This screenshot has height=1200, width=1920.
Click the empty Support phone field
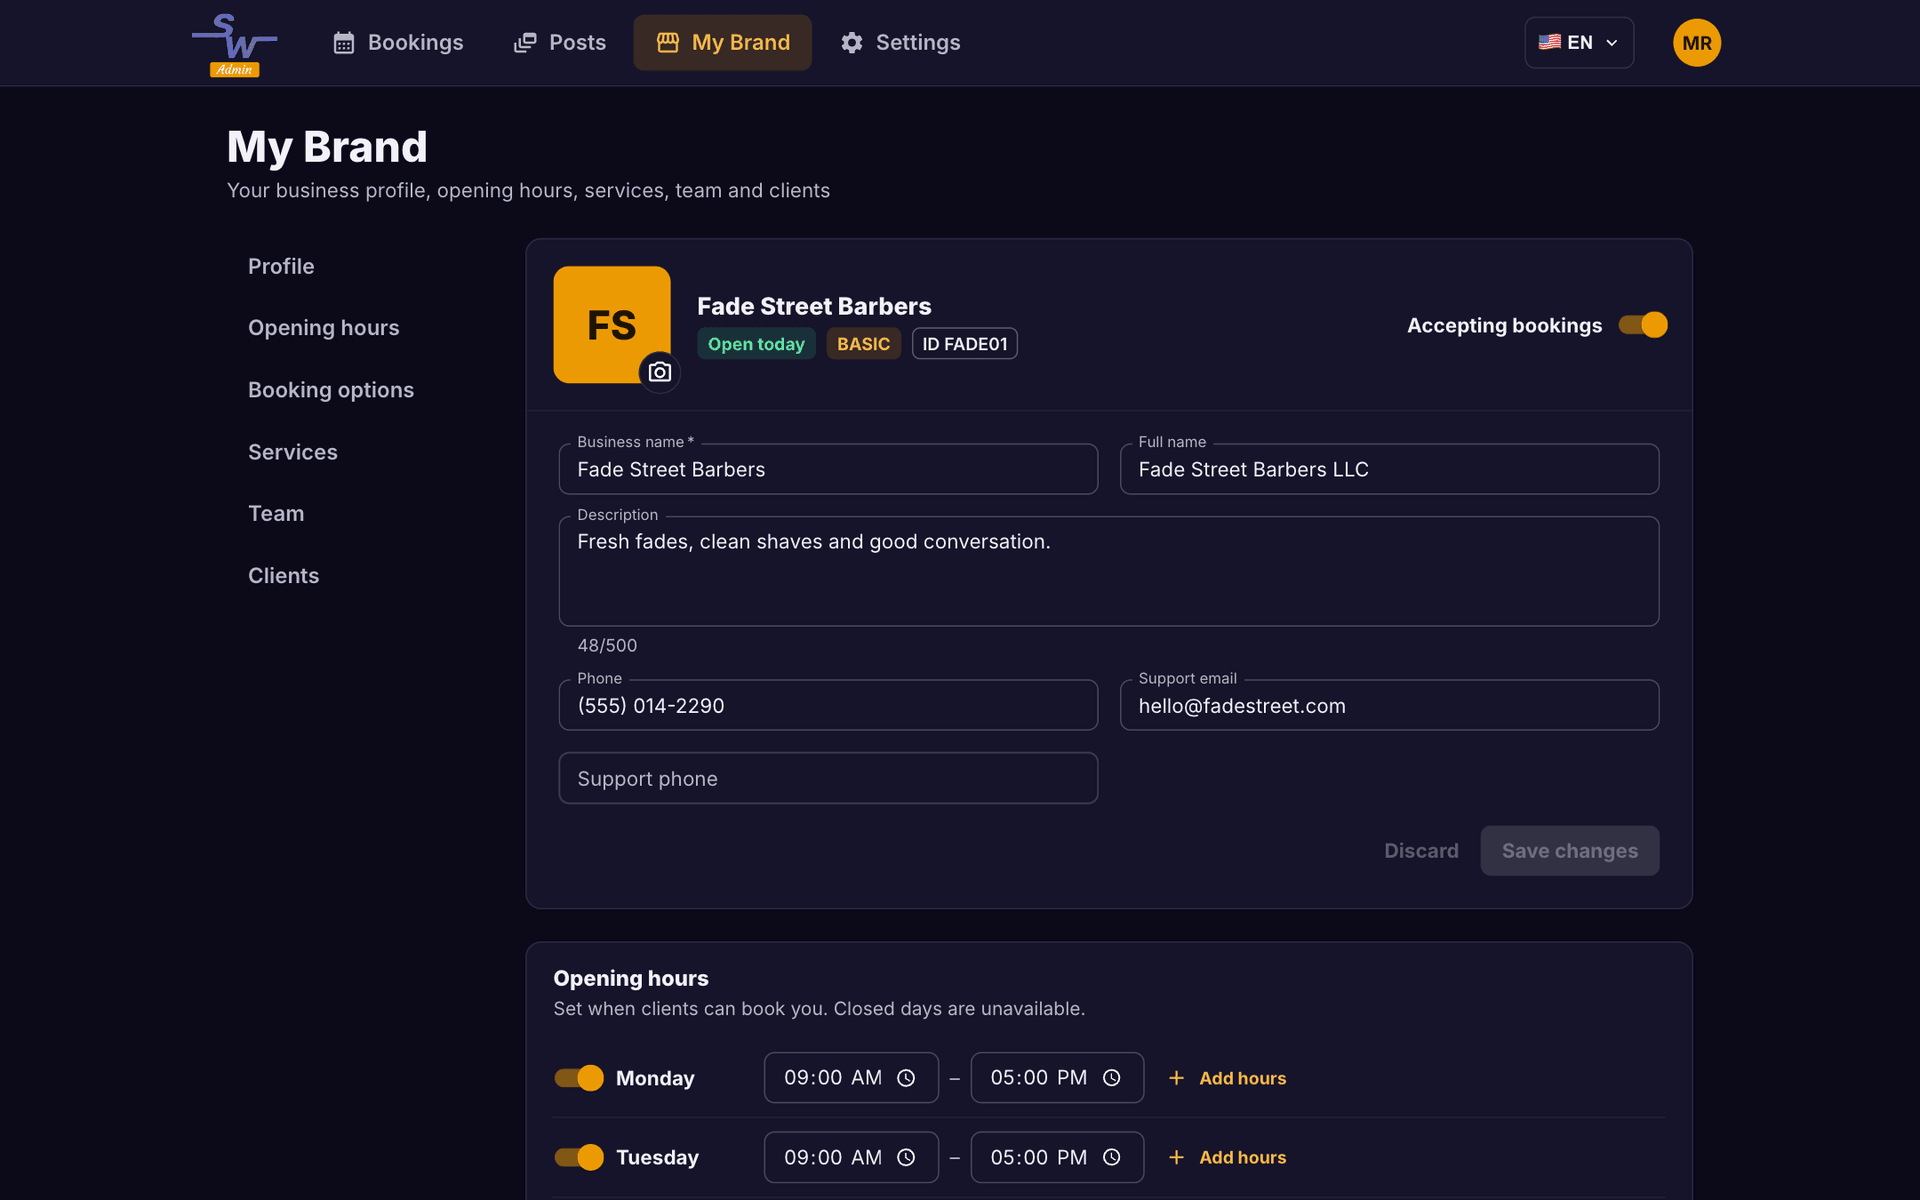point(828,778)
